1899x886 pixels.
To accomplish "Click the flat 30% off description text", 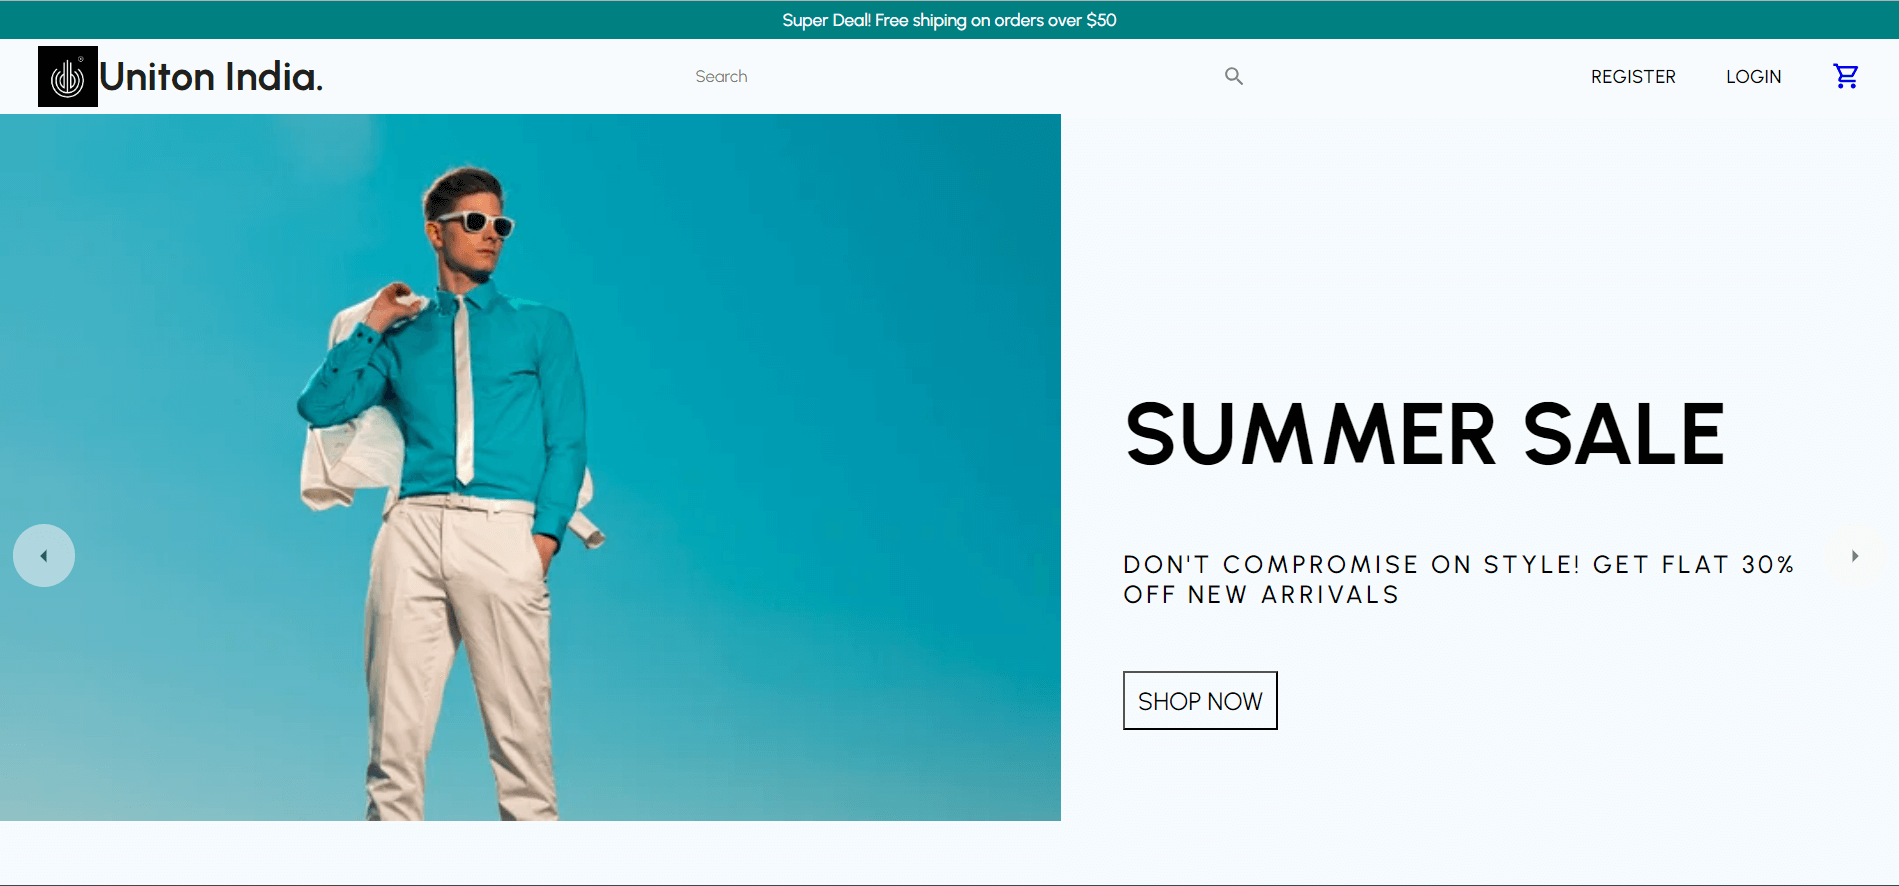I will pos(1458,580).
